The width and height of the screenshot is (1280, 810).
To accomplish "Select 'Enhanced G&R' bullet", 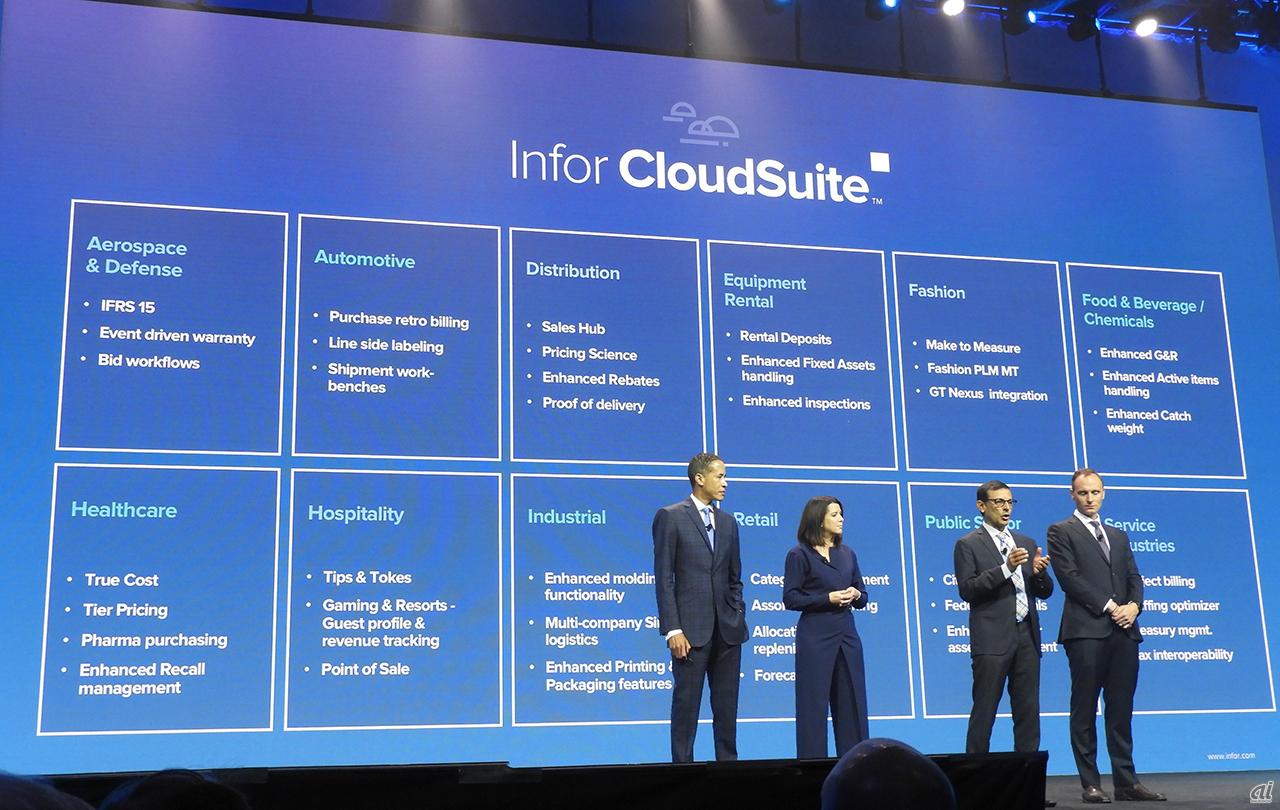I will pos(1139,353).
